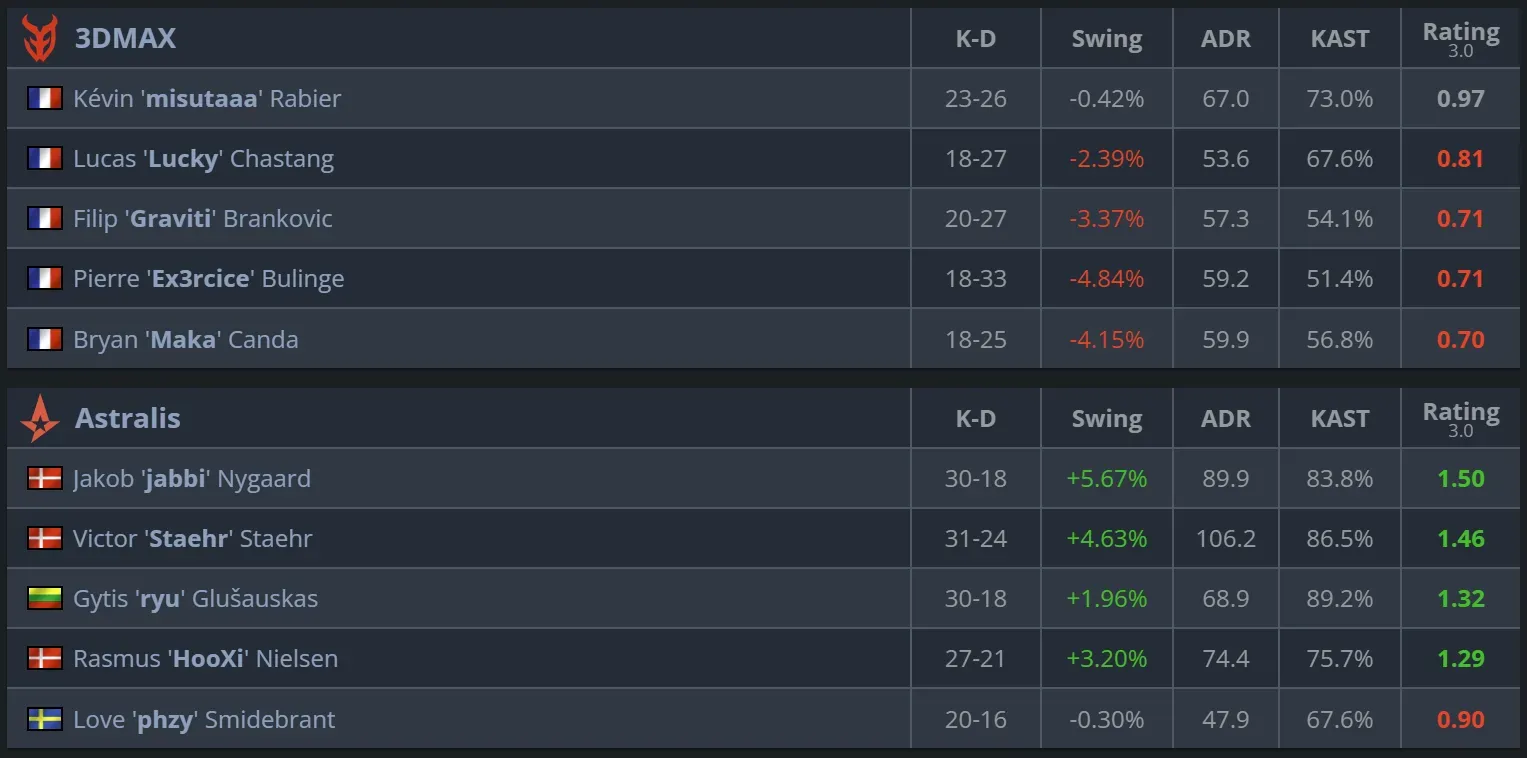Viewport: 1527px width, 758px height.
Task: Open Pierre 'Ex3rcice' Bulinge player page
Action: (x=208, y=279)
